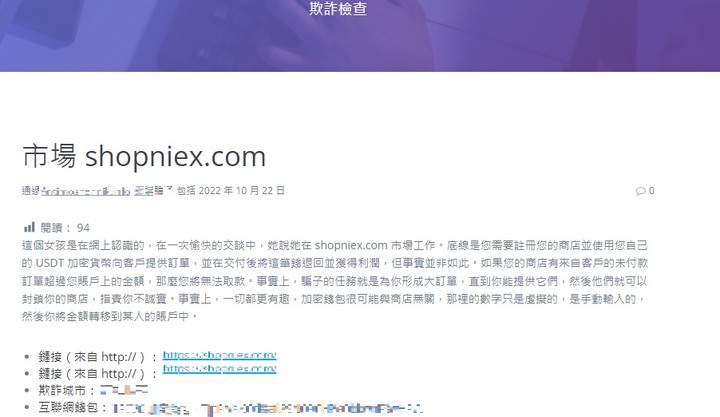Open the first shopniex URL link
Viewport: 720px width, 417px height.
[219, 355]
